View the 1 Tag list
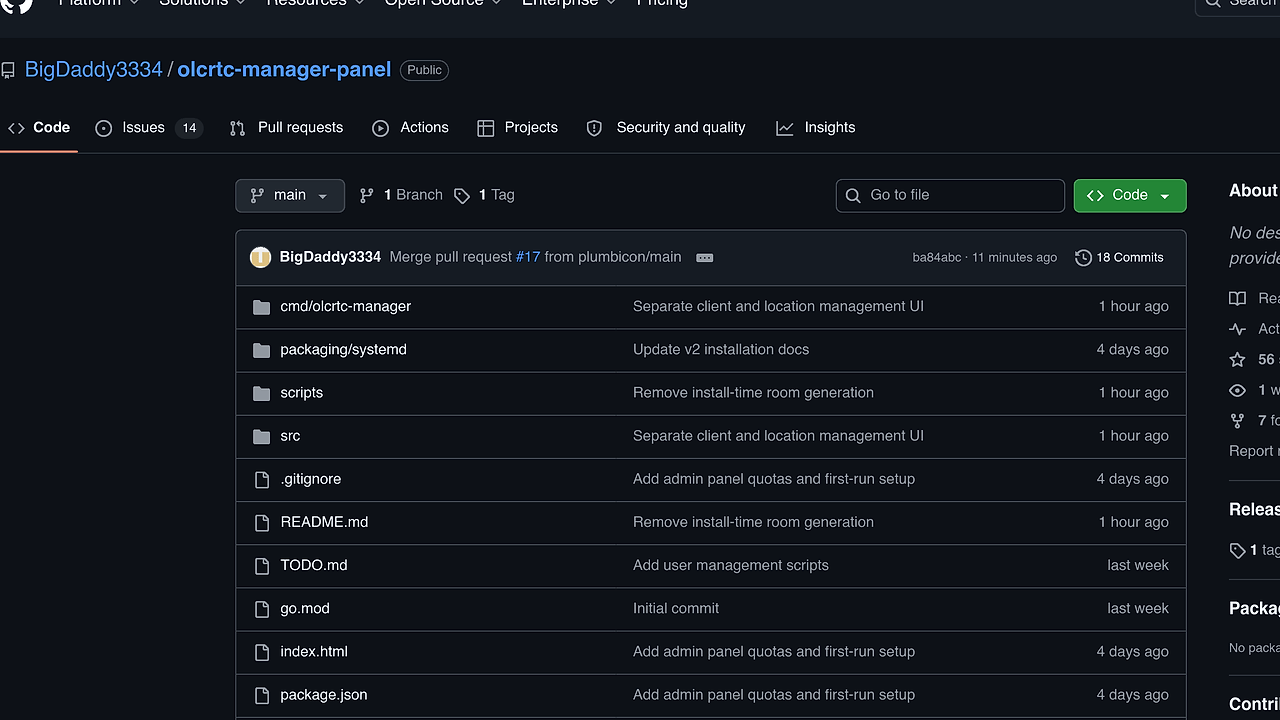Screen dimensions: 1280x720 pos(484,195)
